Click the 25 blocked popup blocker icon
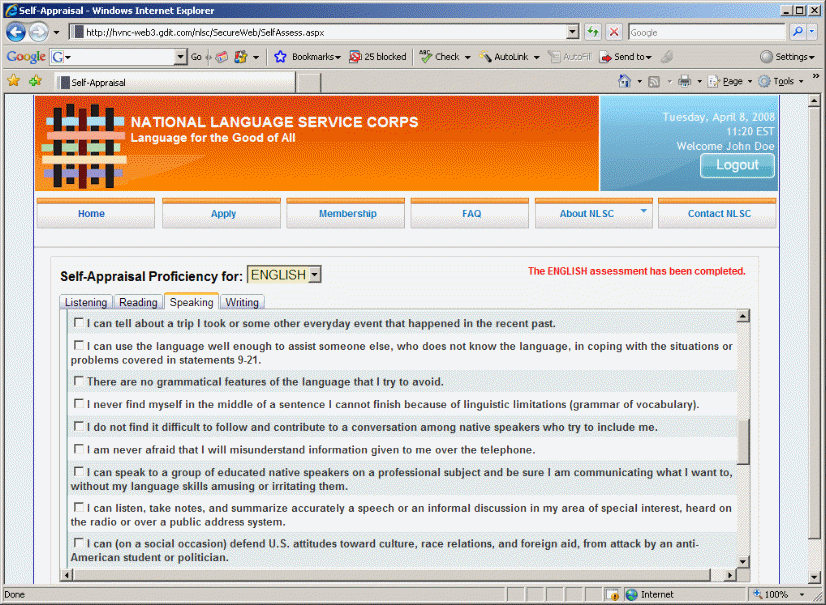Image resolution: width=826 pixels, height=605 pixels. click(355, 56)
